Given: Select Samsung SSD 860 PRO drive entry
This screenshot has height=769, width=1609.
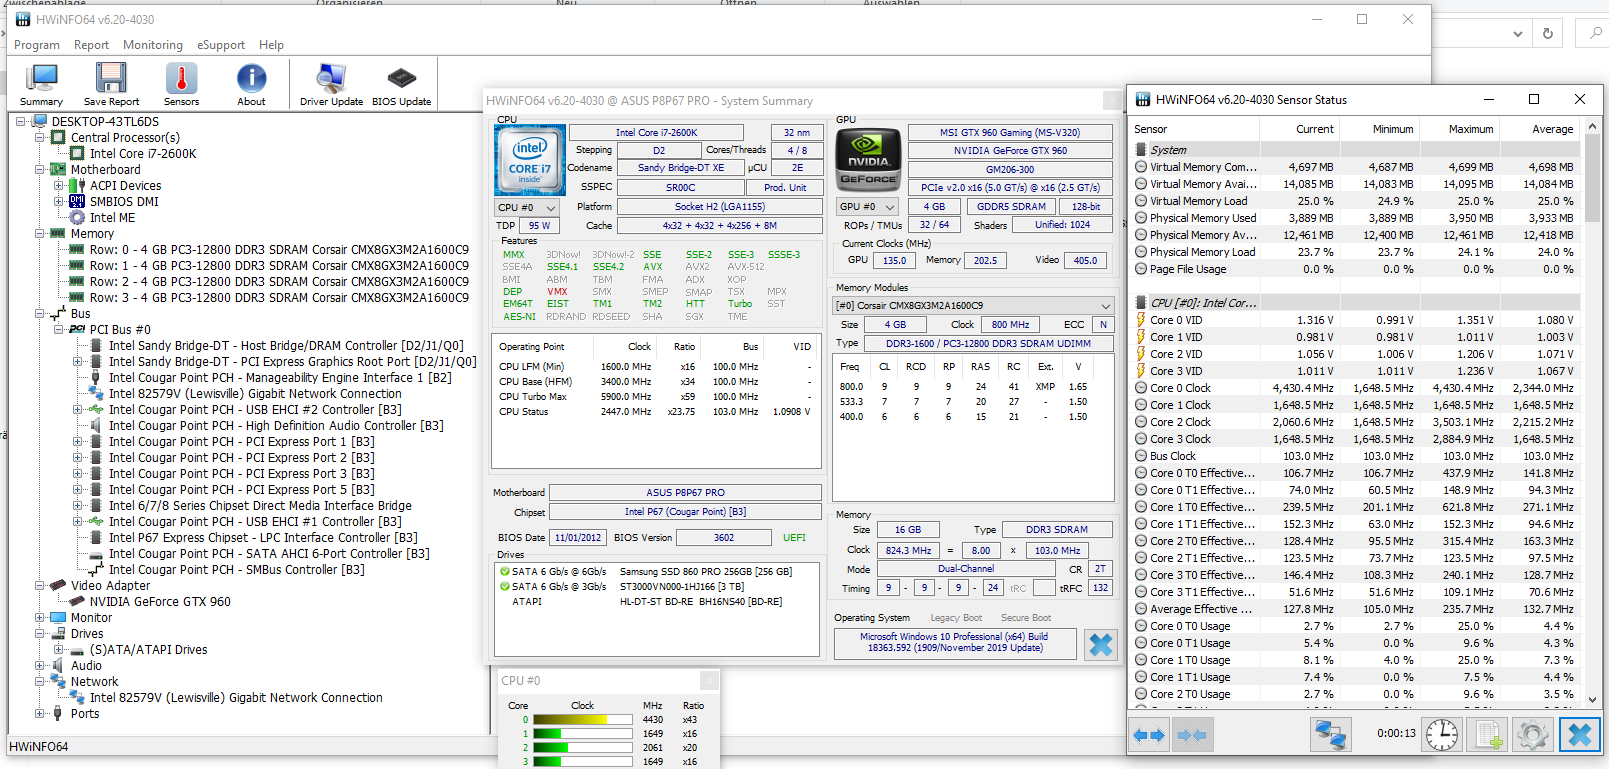Looking at the screenshot, I should (x=706, y=572).
